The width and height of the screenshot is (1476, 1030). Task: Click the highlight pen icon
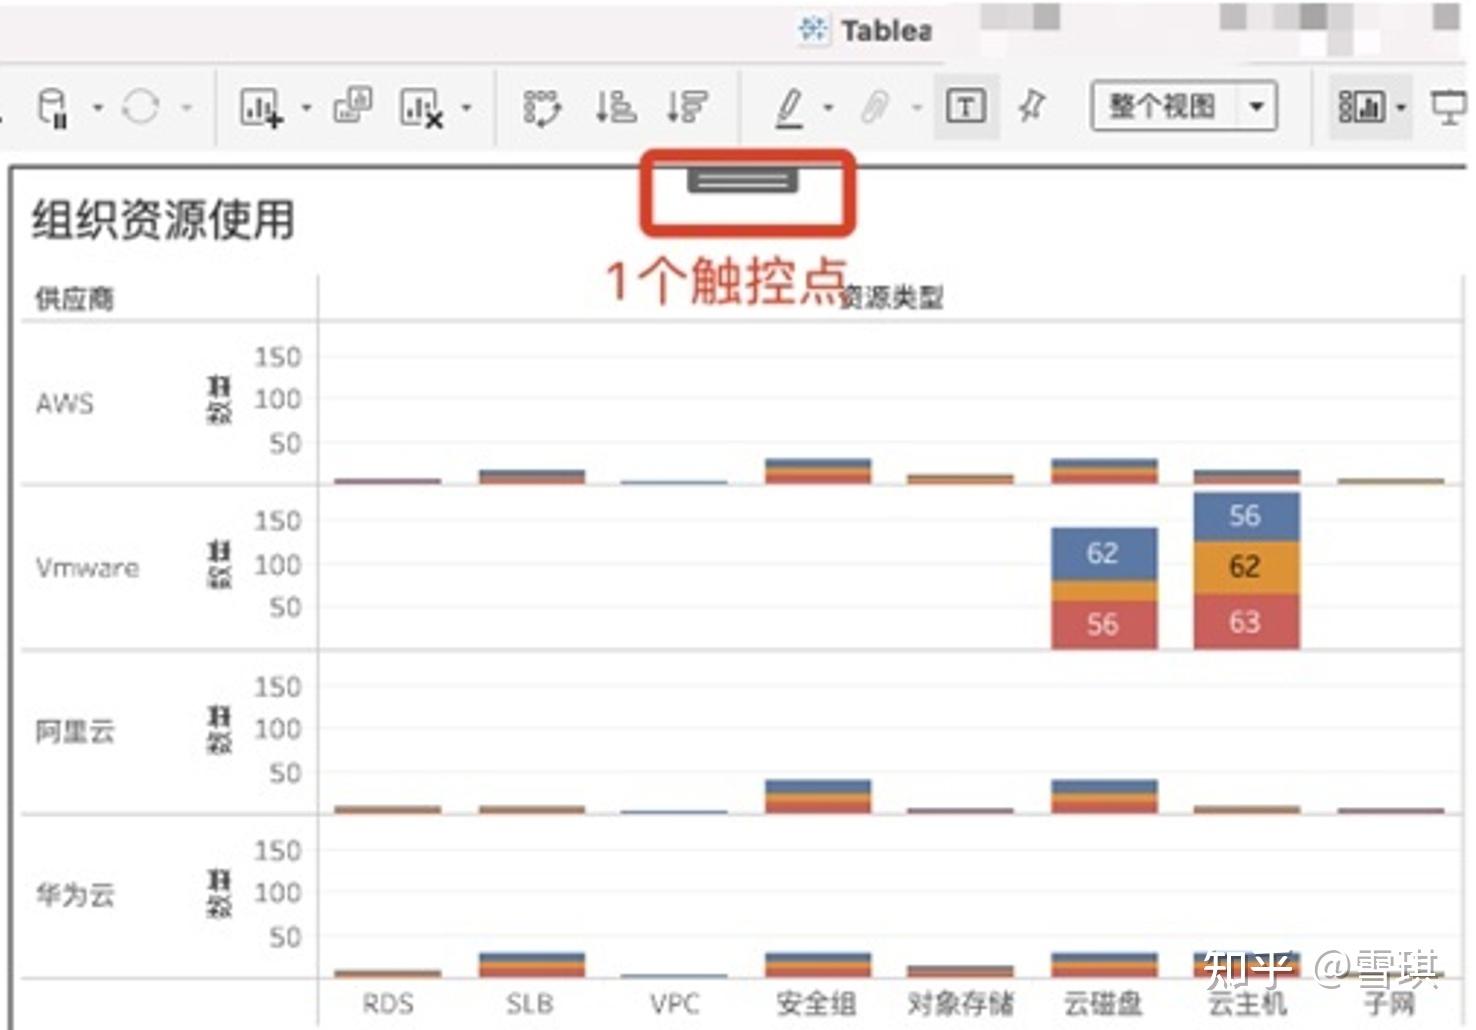790,107
